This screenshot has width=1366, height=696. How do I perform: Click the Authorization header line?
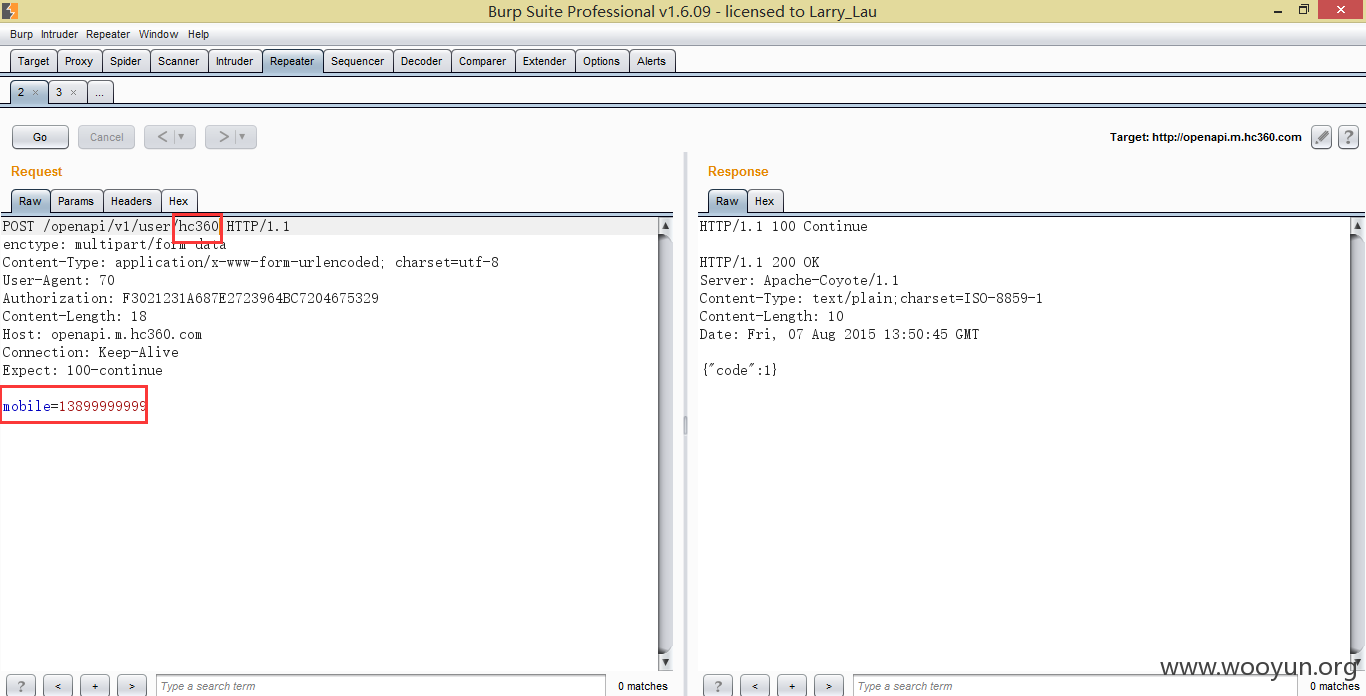(191, 298)
